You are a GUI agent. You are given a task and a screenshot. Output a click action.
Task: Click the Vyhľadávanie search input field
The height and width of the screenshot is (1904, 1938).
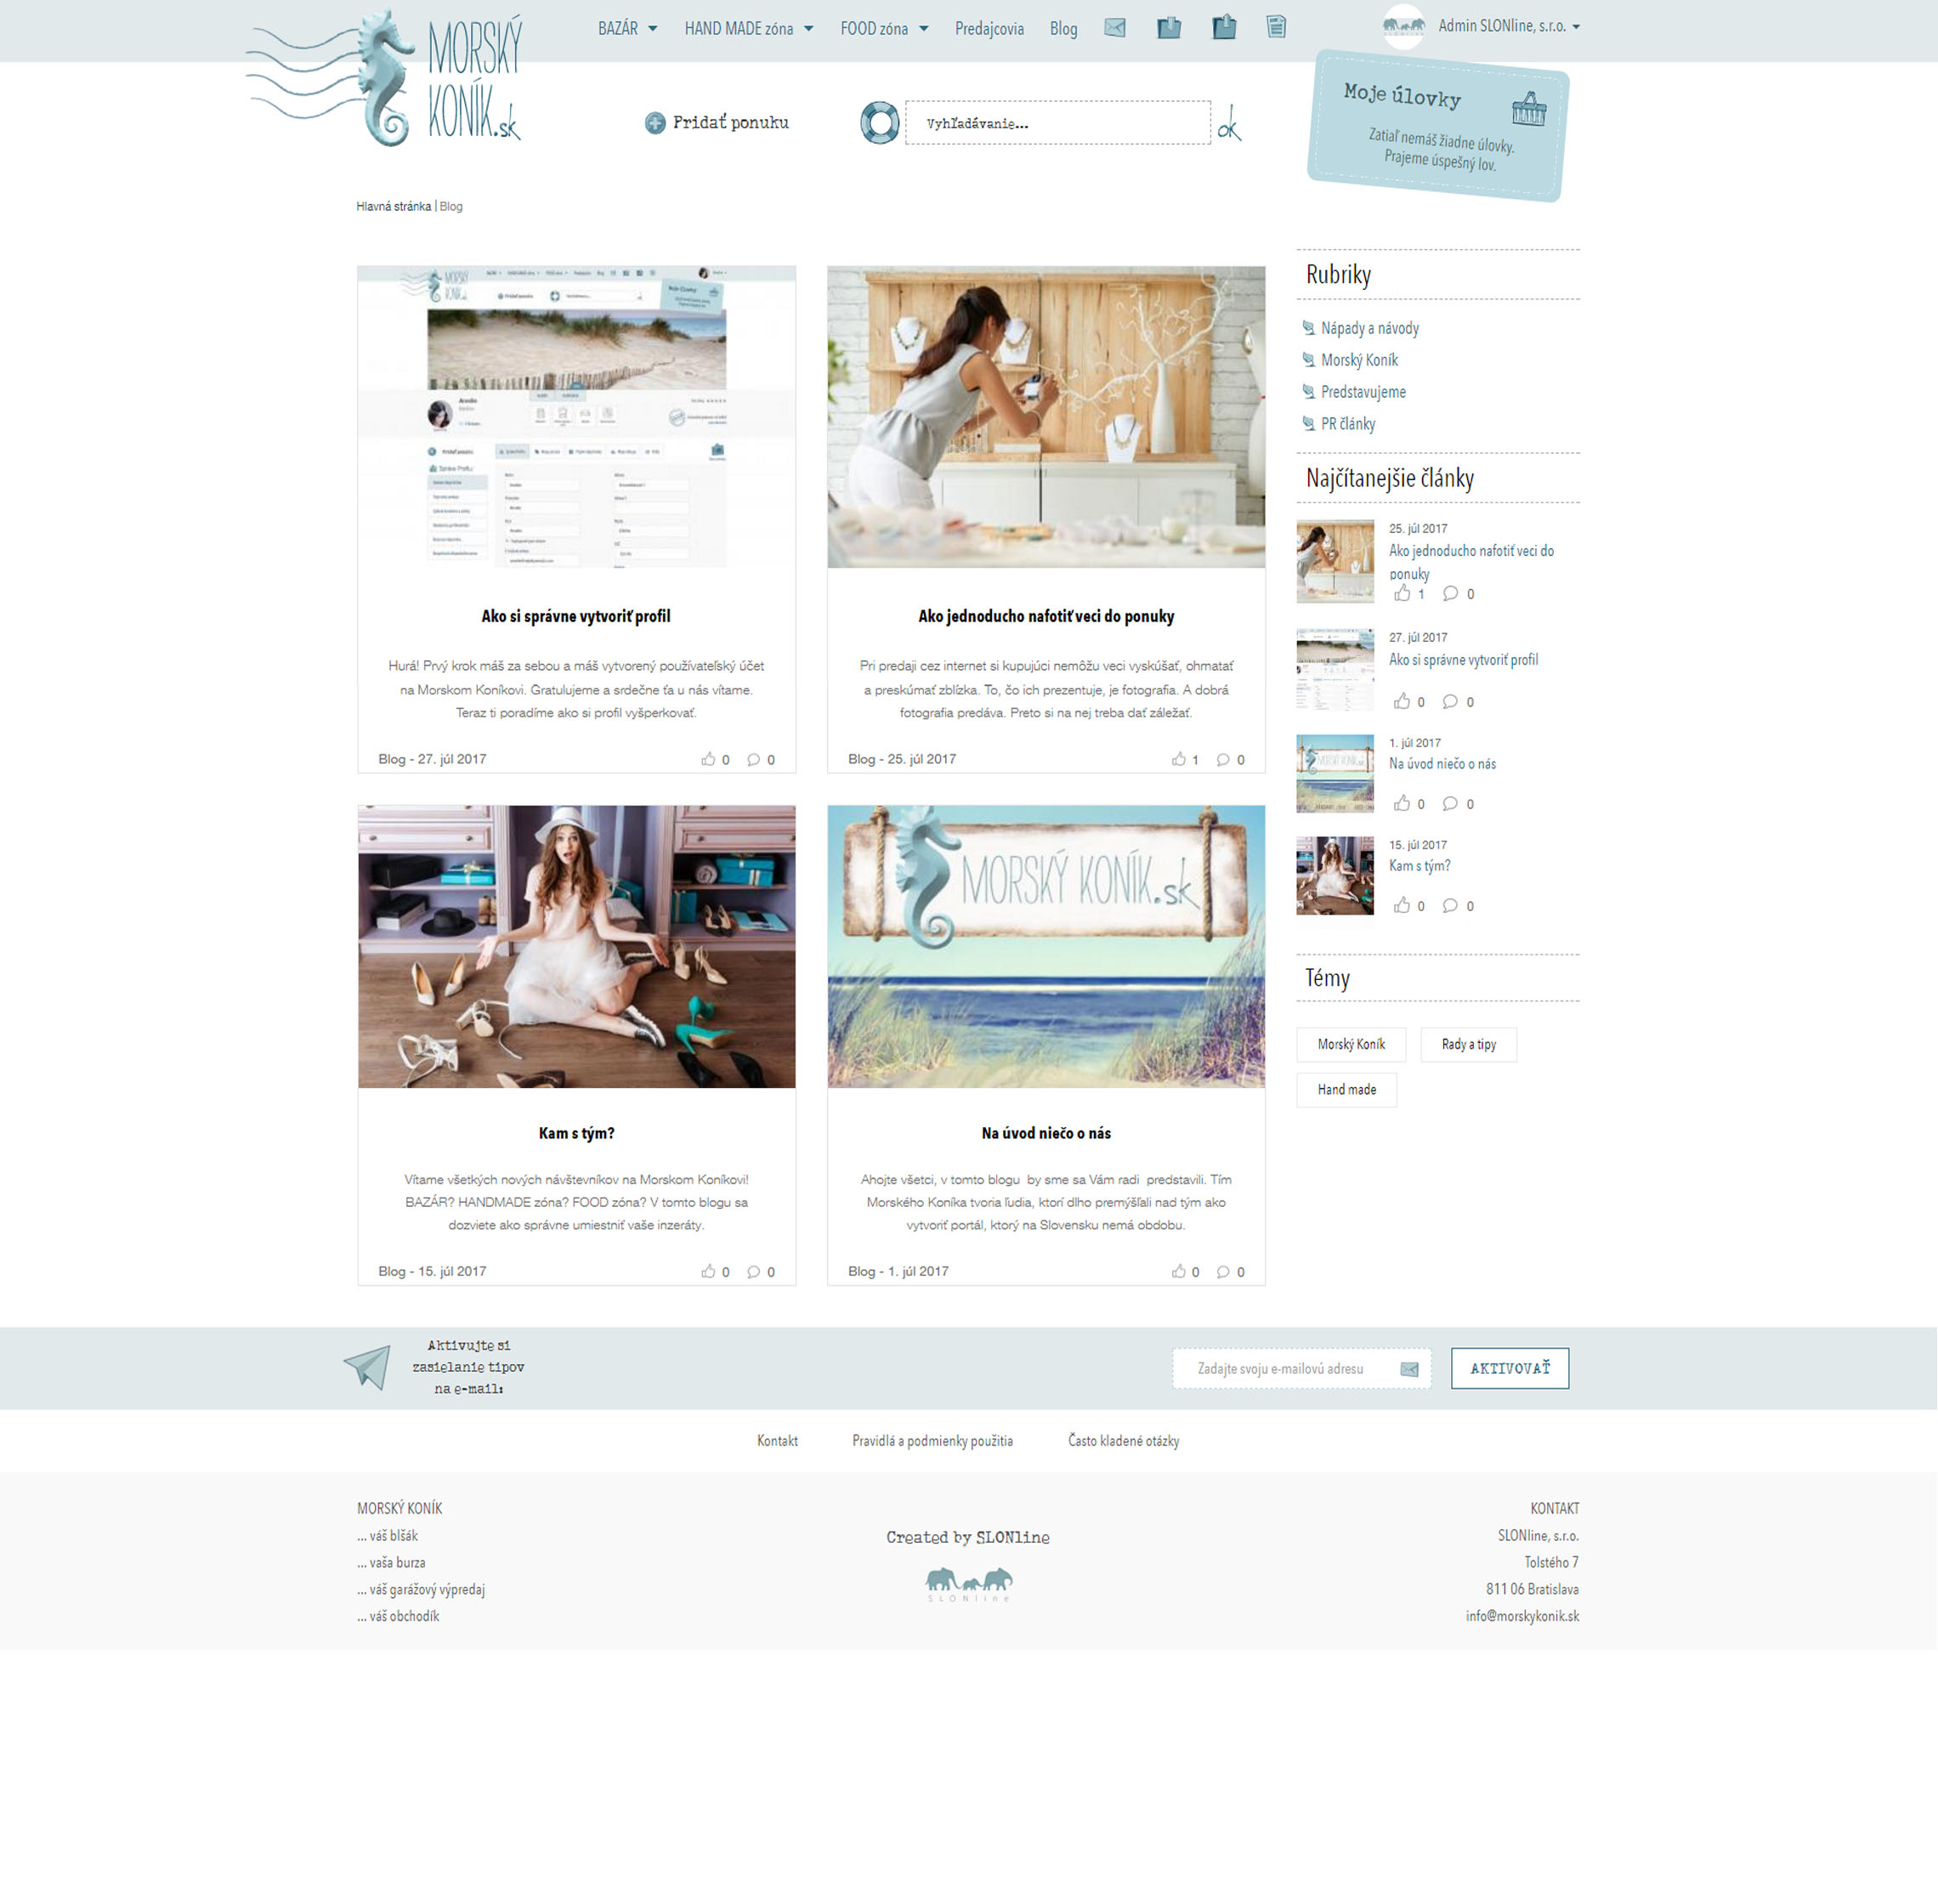pyautogui.click(x=1057, y=124)
